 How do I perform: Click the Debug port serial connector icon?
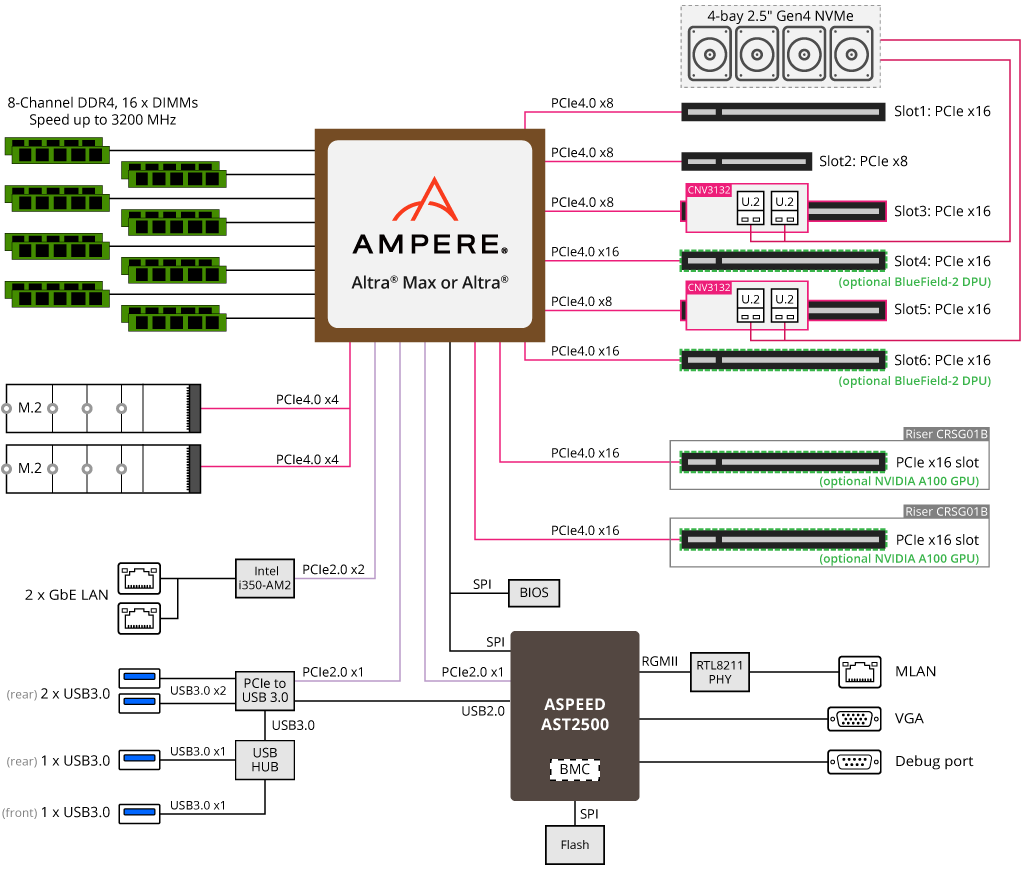click(x=854, y=761)
